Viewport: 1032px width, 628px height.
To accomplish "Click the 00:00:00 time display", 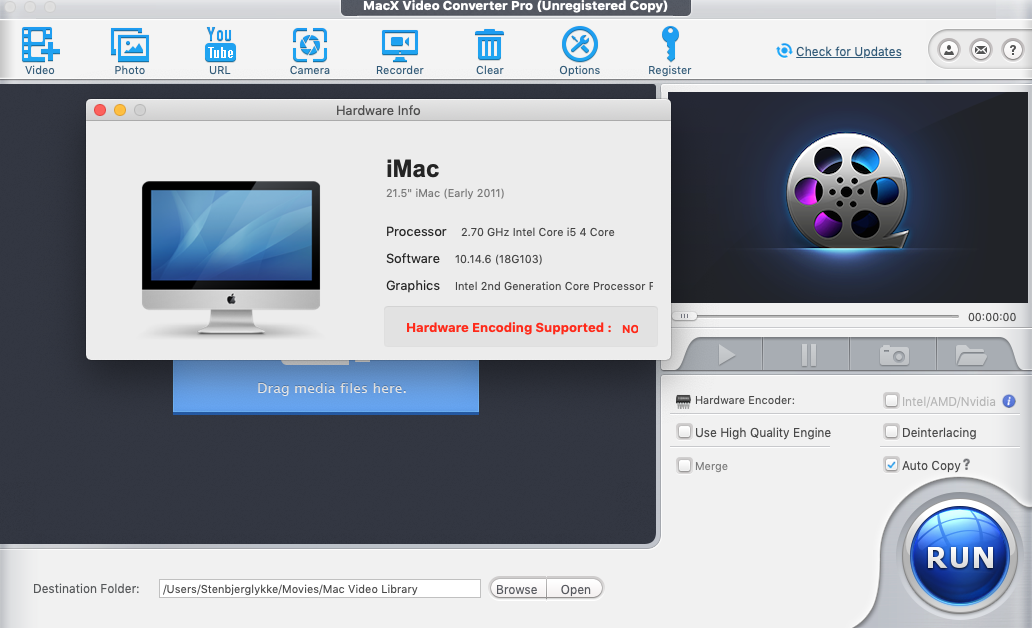I will point(992,317).
